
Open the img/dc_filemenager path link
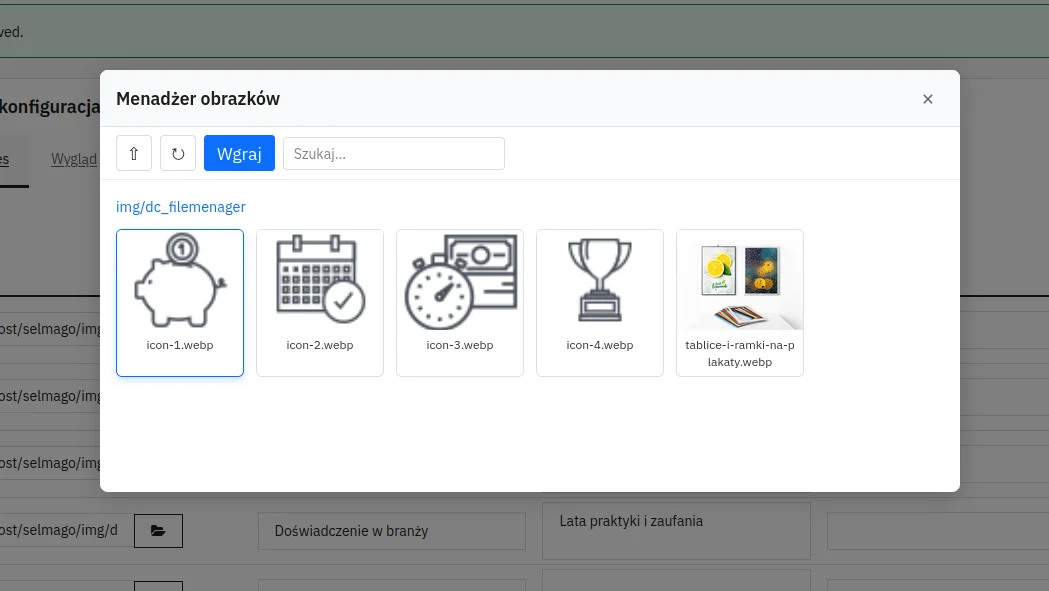(x=181, y=207)
